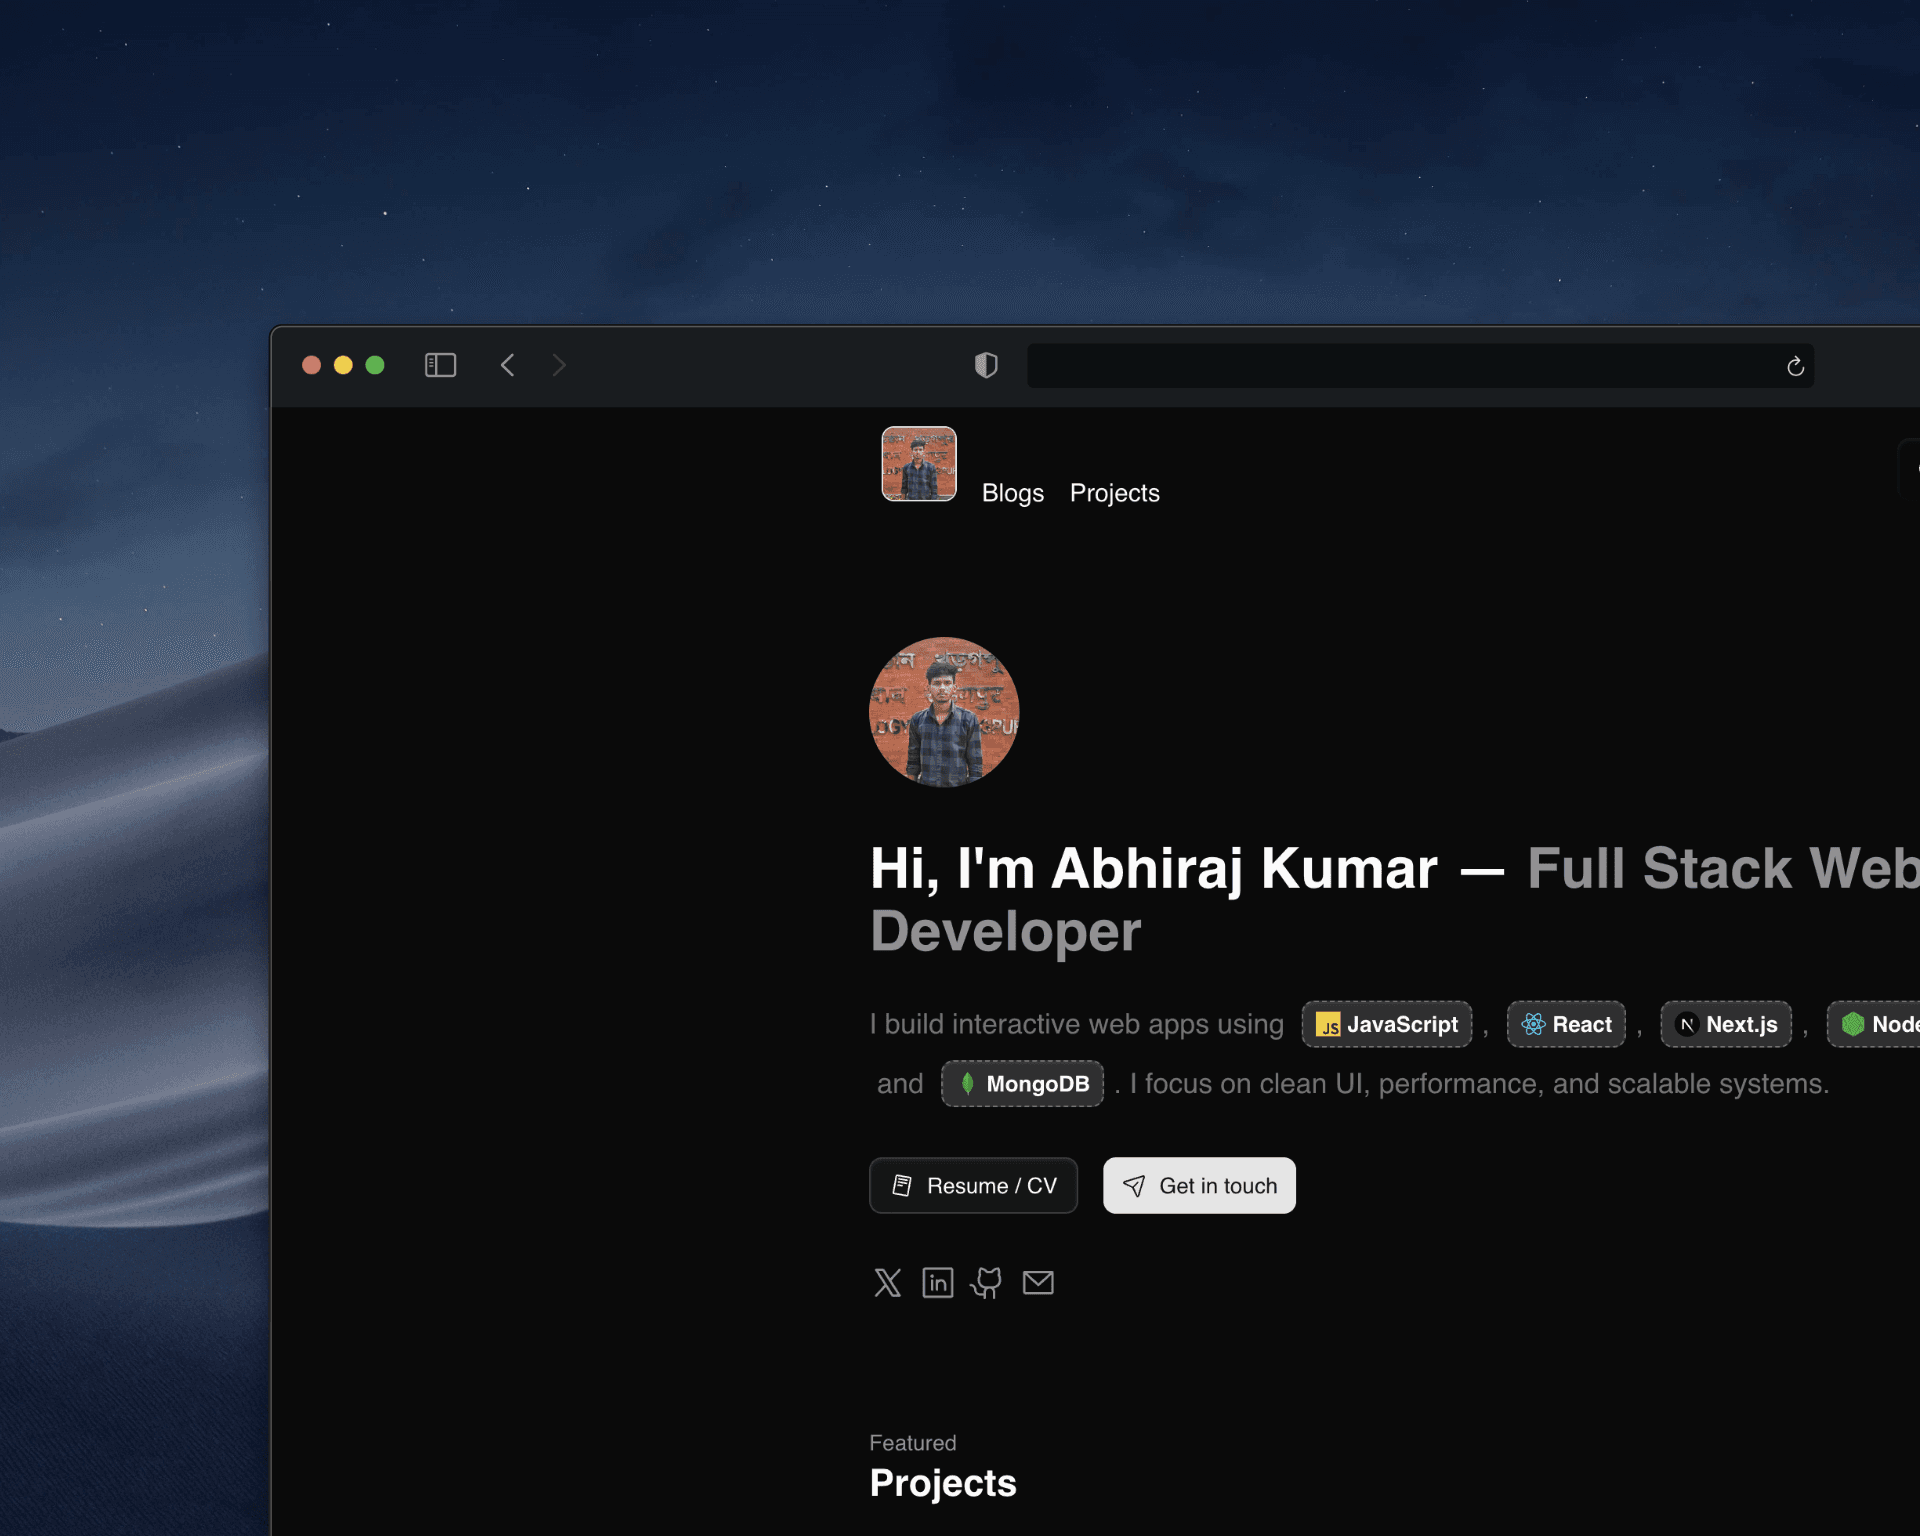Click the privacy shield icon in Safari toolbar
This screenshot has height=1536, width=1920.
click(x=986, y=365)
